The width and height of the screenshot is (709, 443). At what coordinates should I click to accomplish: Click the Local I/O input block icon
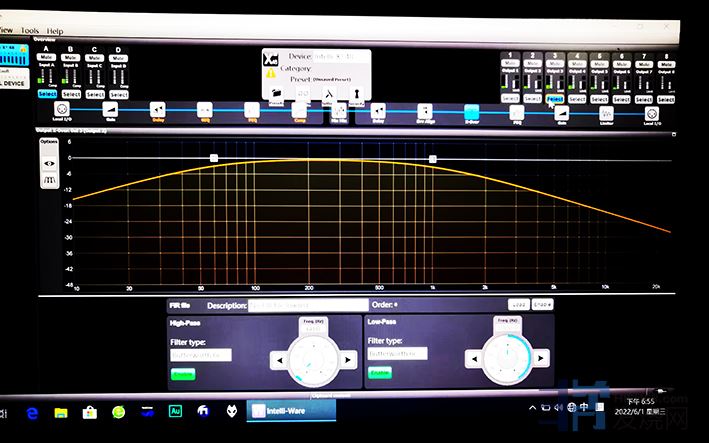point(60,108)
